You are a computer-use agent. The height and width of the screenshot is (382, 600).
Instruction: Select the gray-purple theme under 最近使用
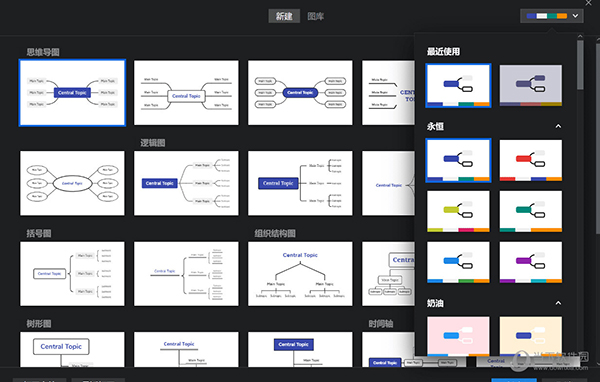(x=531, y=85)
